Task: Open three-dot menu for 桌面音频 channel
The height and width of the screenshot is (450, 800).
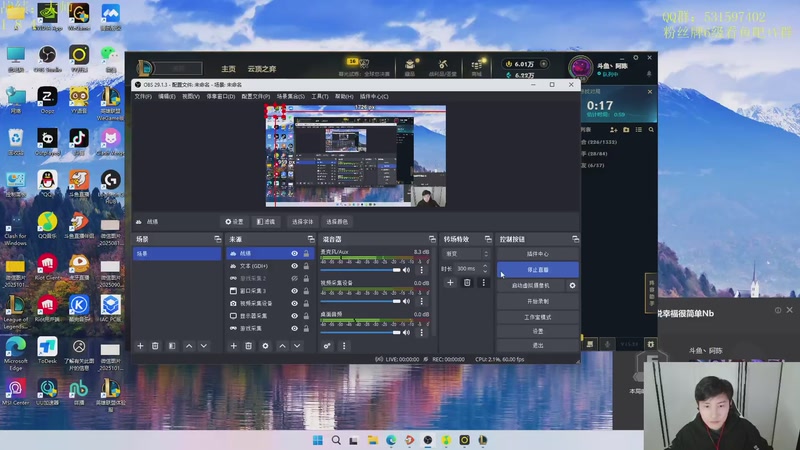Action: coord(421,333)
